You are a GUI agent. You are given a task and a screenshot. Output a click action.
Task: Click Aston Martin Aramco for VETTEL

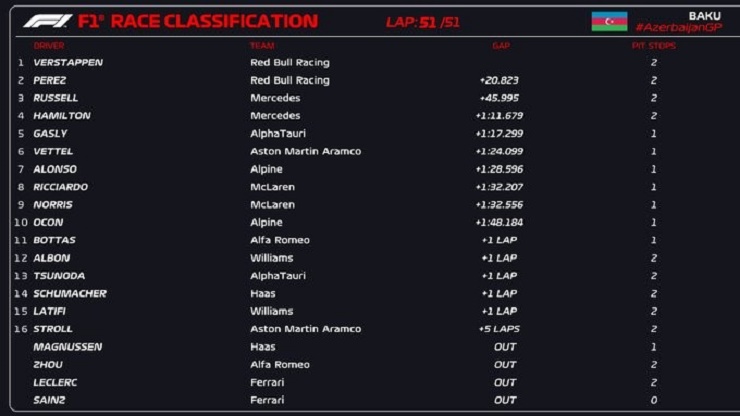(x=305, y=151)
